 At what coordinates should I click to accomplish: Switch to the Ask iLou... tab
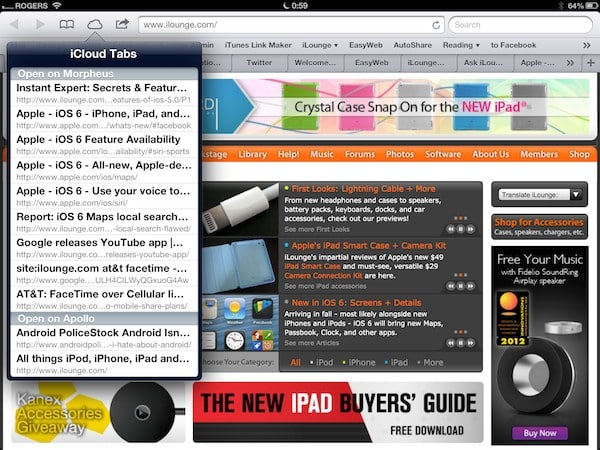click(483, 62)
